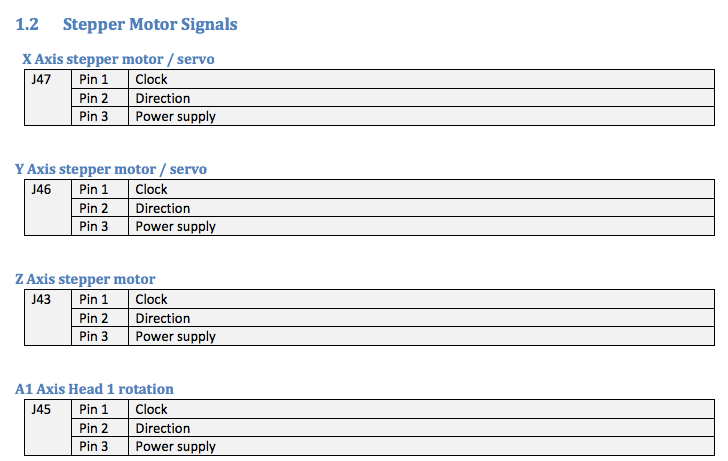
Task: Click the J47 connector cell
Action: pos(48,97)
